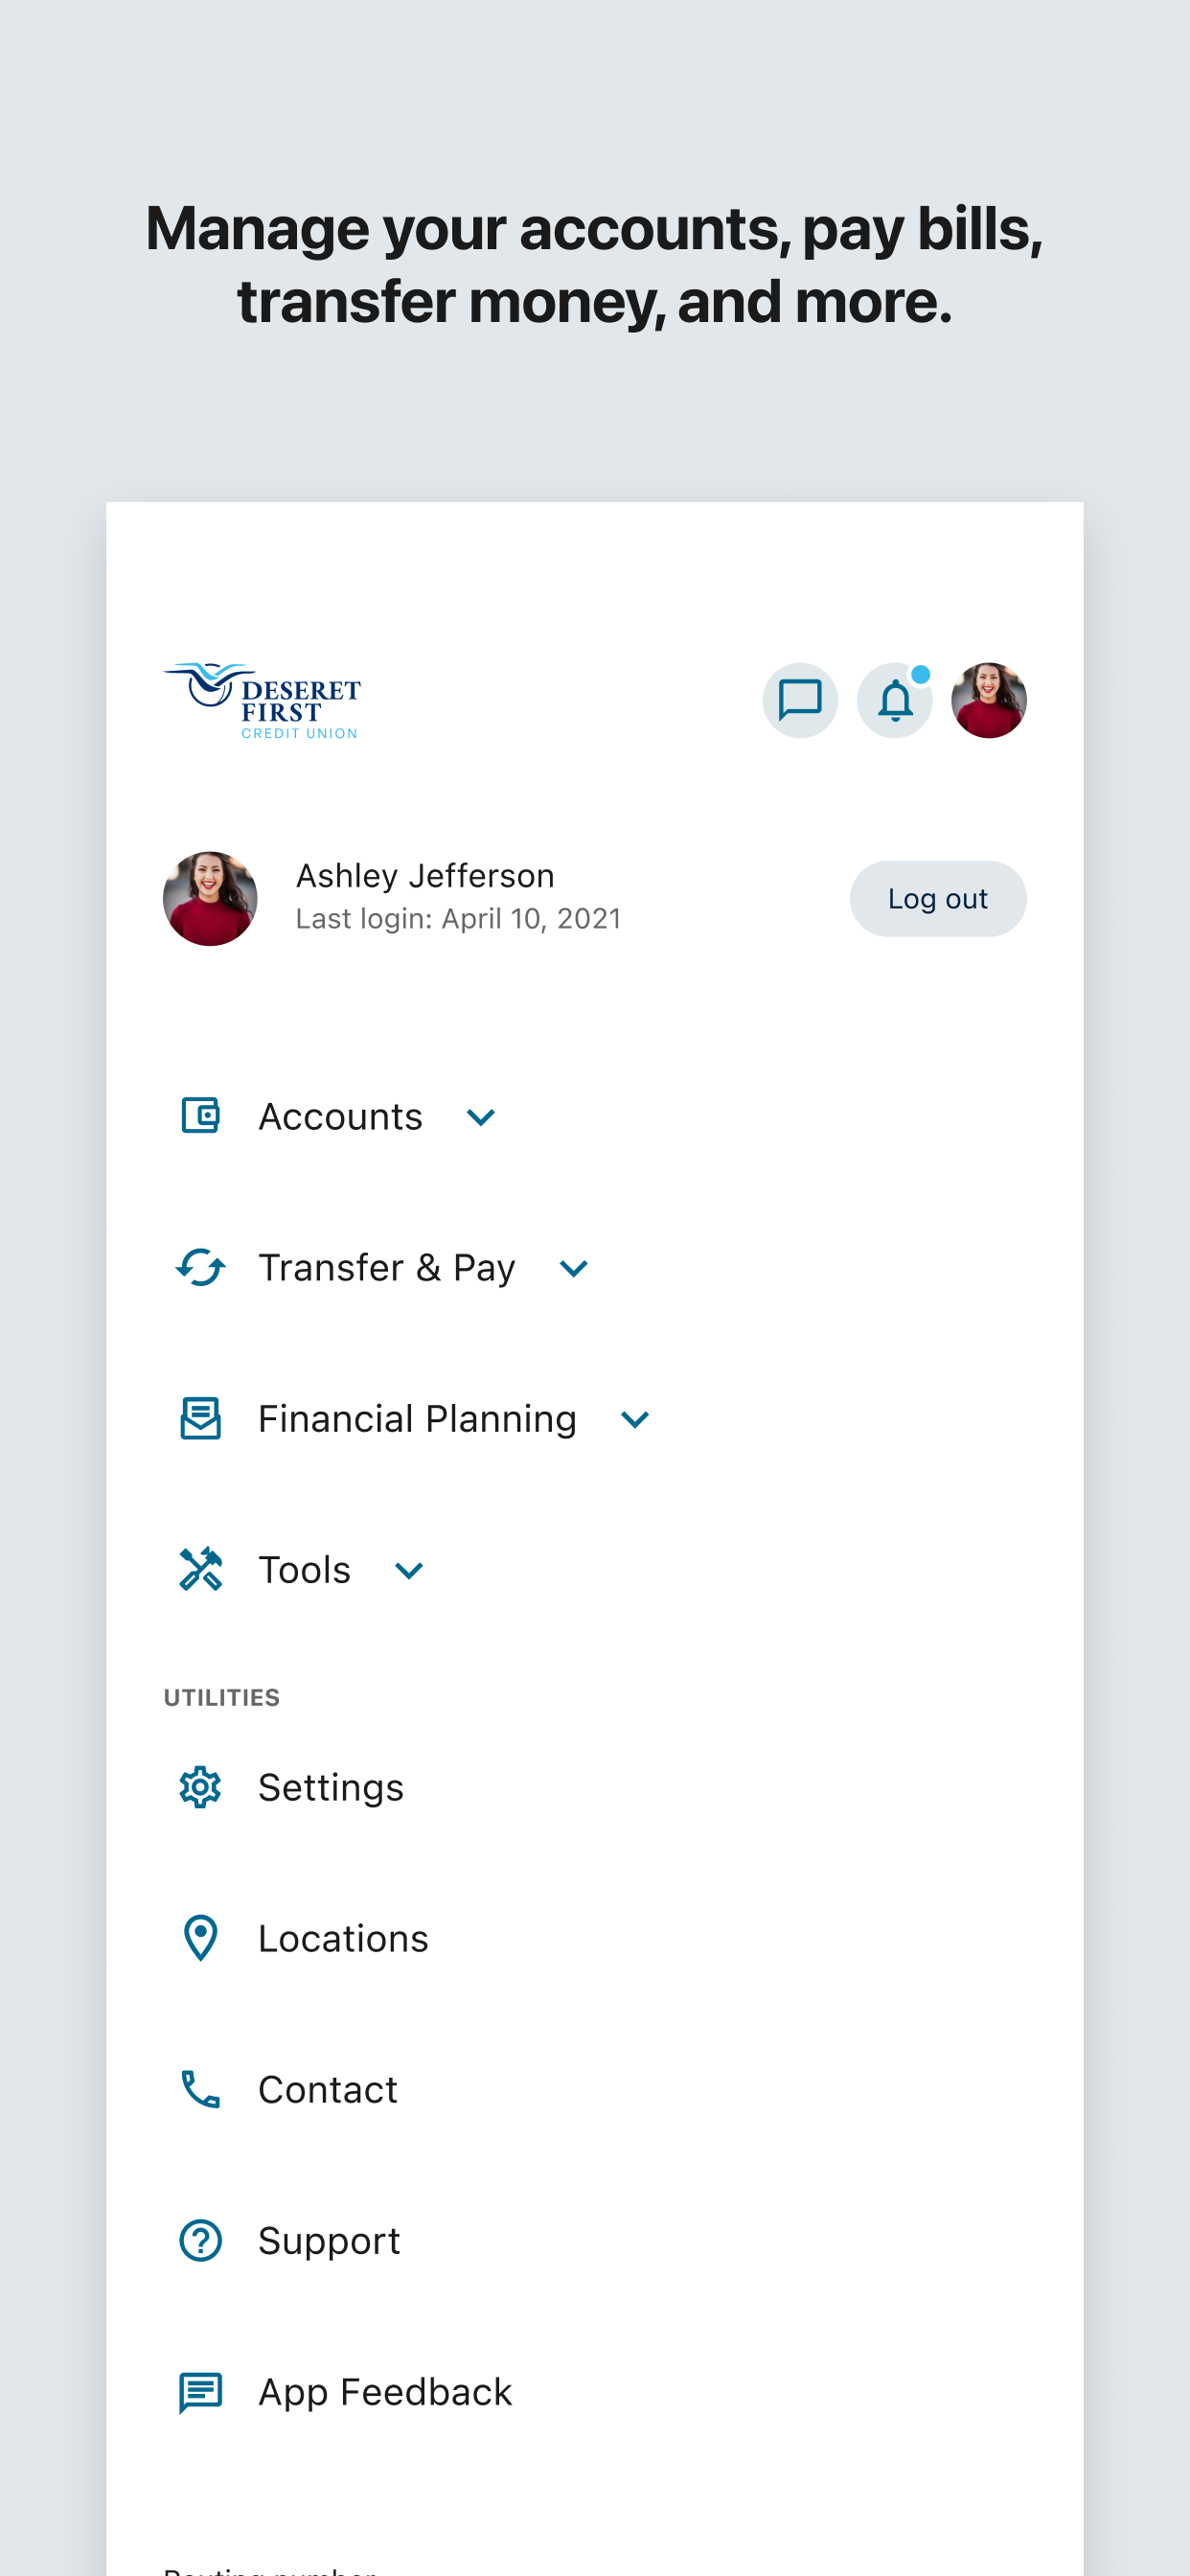Open the chat messages icon
The height and width of the screenshot is (2576, 1190).
(x=800, y=700)
